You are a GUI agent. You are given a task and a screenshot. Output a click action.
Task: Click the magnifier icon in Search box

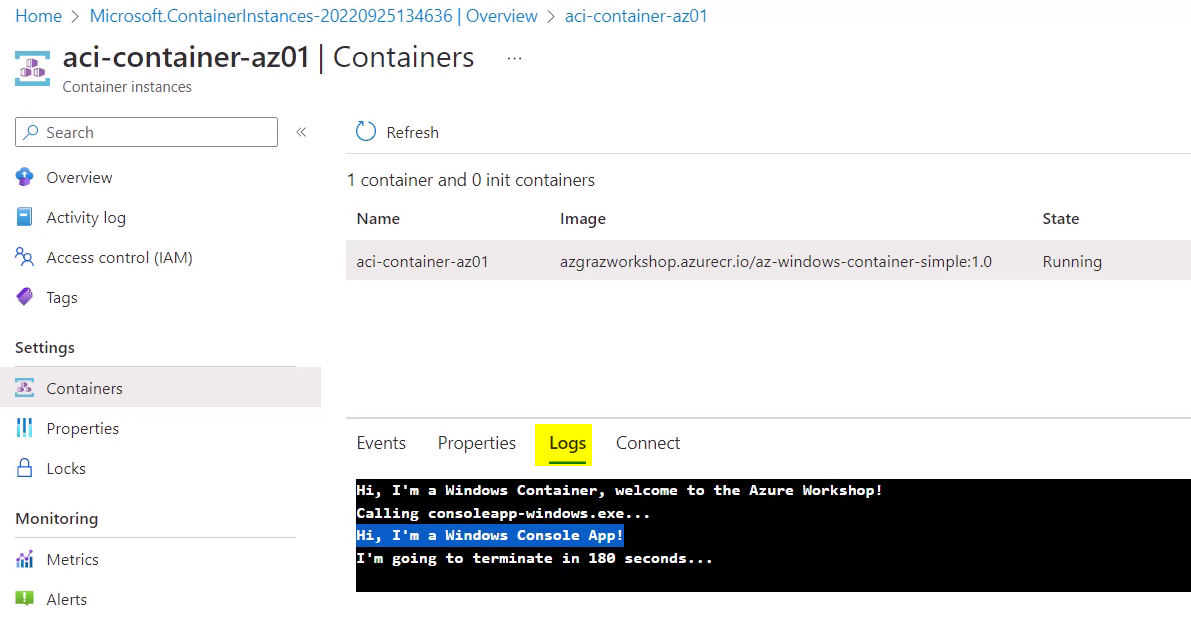[30, 132]
